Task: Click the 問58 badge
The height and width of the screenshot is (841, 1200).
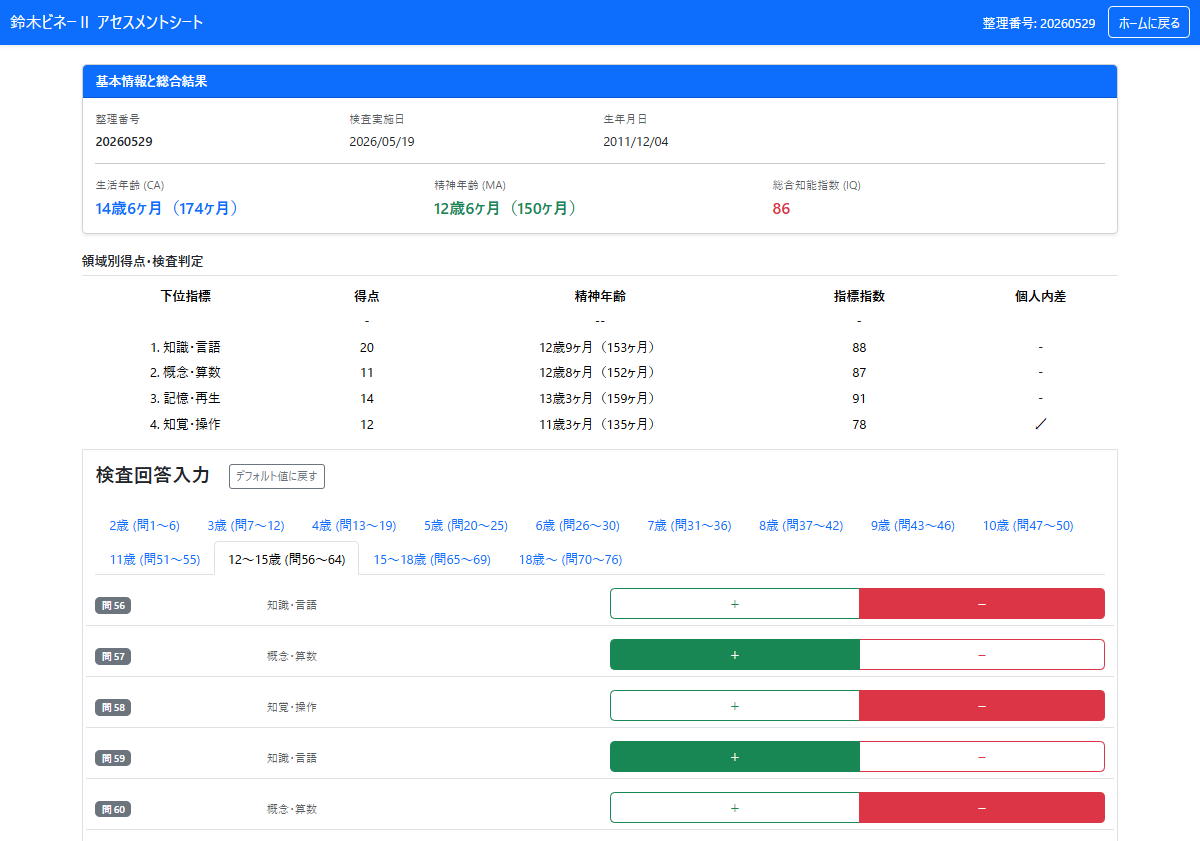Action: pos(113,707)
